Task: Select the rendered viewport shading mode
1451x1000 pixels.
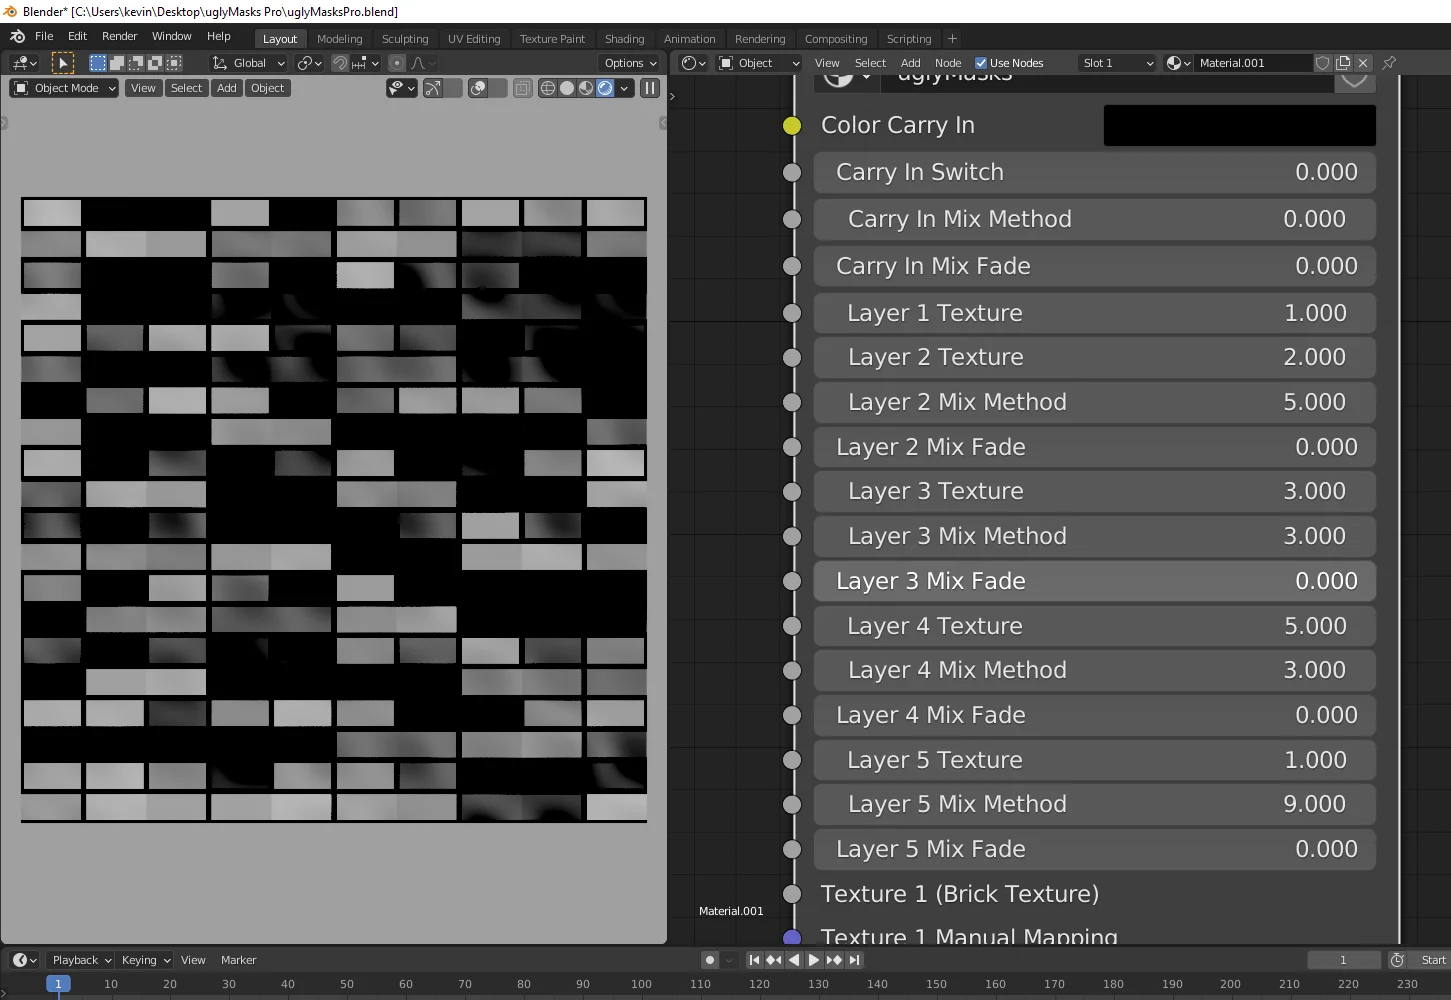Action: tap(605, 88)
